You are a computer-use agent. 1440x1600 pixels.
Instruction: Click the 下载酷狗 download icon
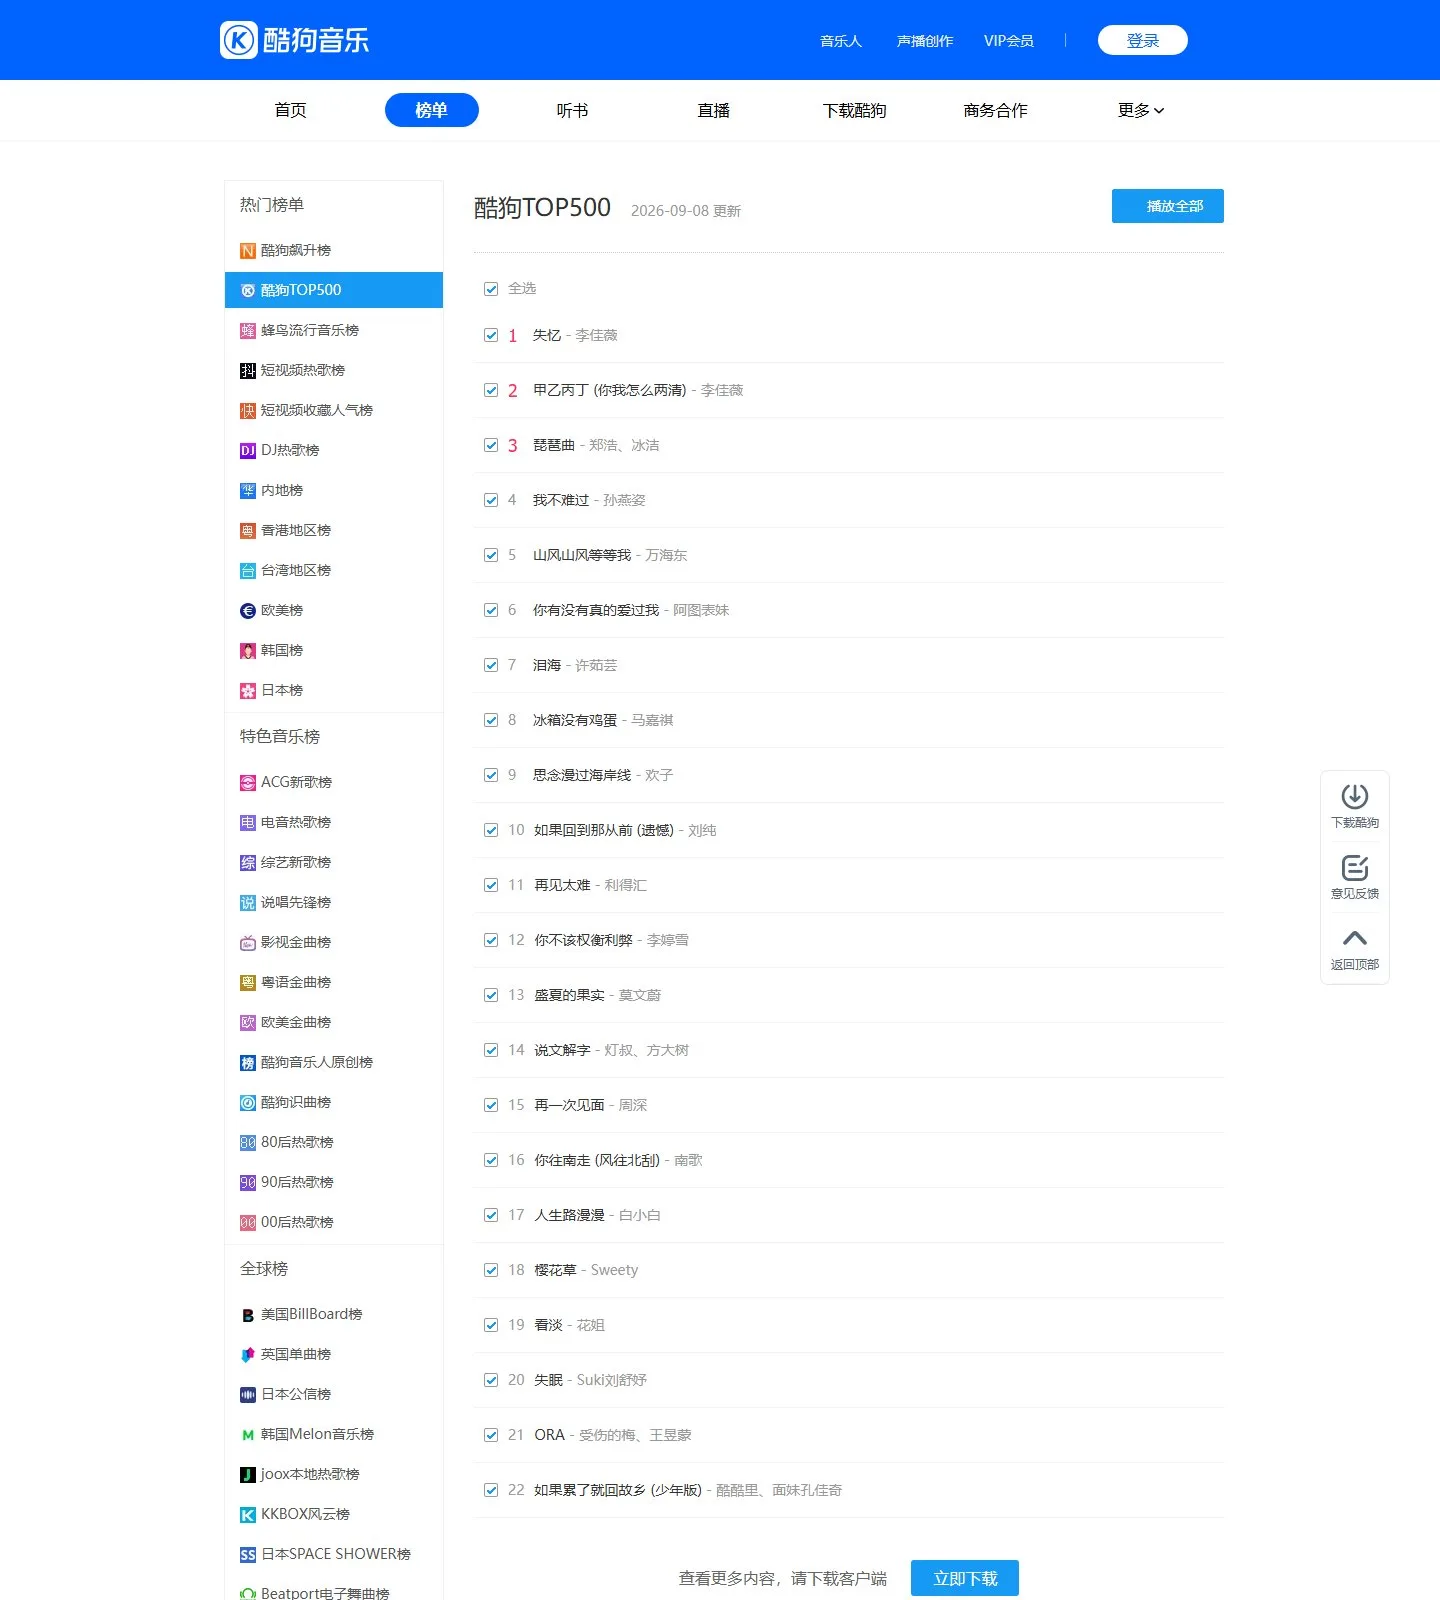click(1355, 796)
